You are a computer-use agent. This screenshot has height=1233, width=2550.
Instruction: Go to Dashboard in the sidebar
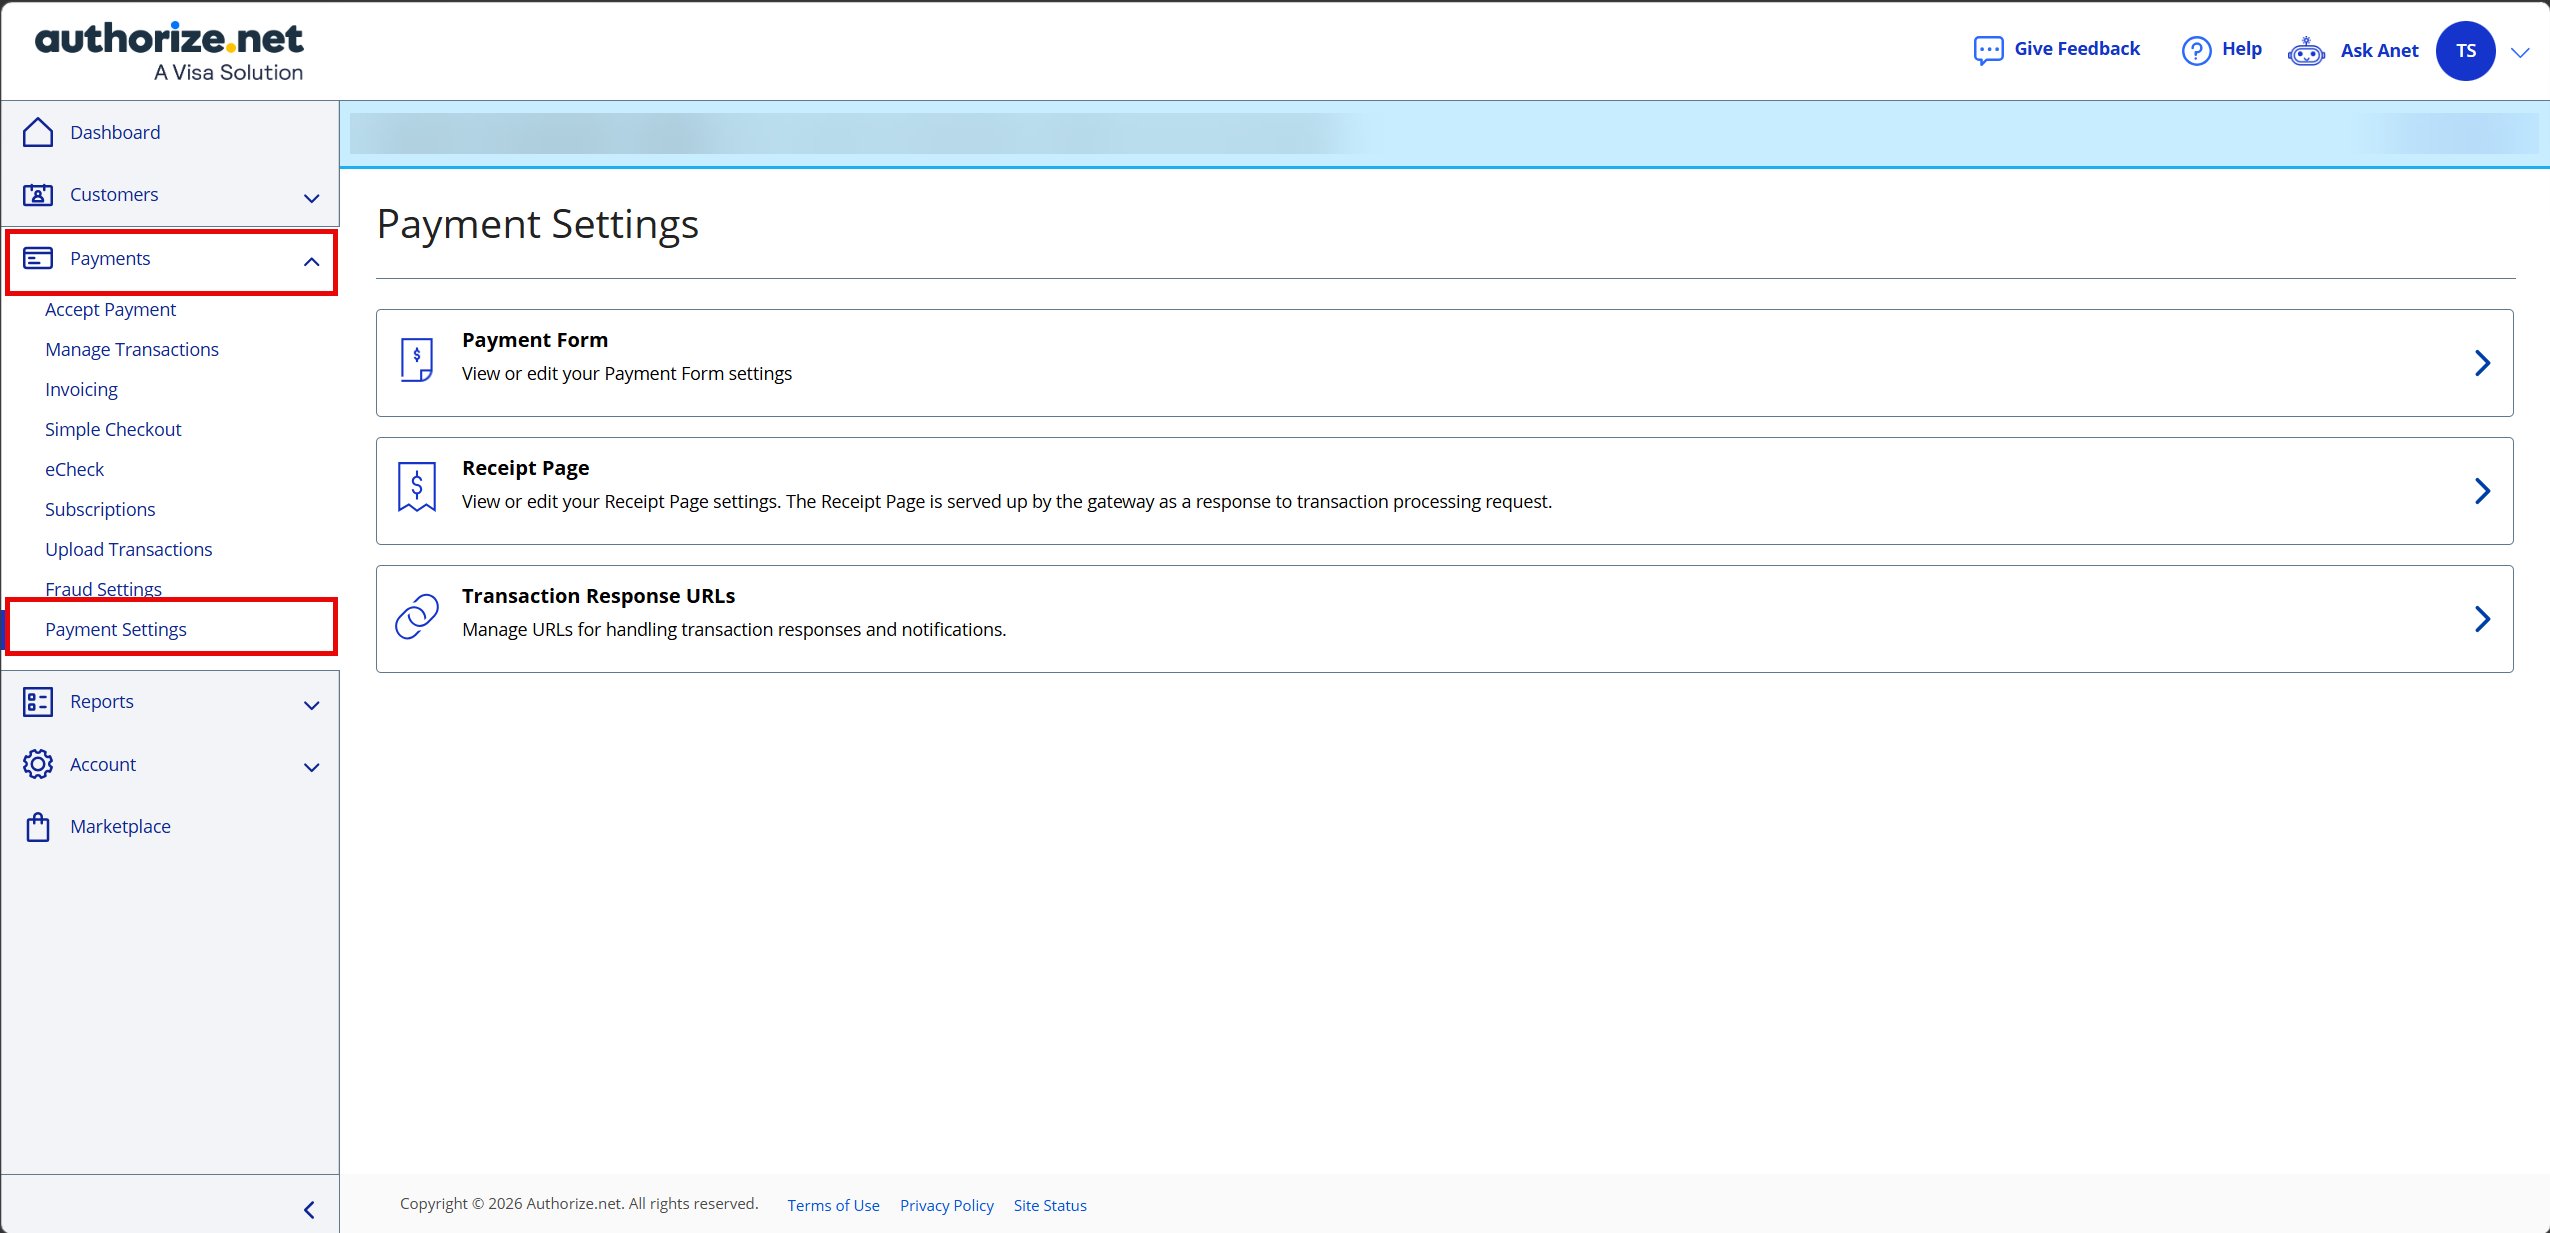(x=115, y=132)
